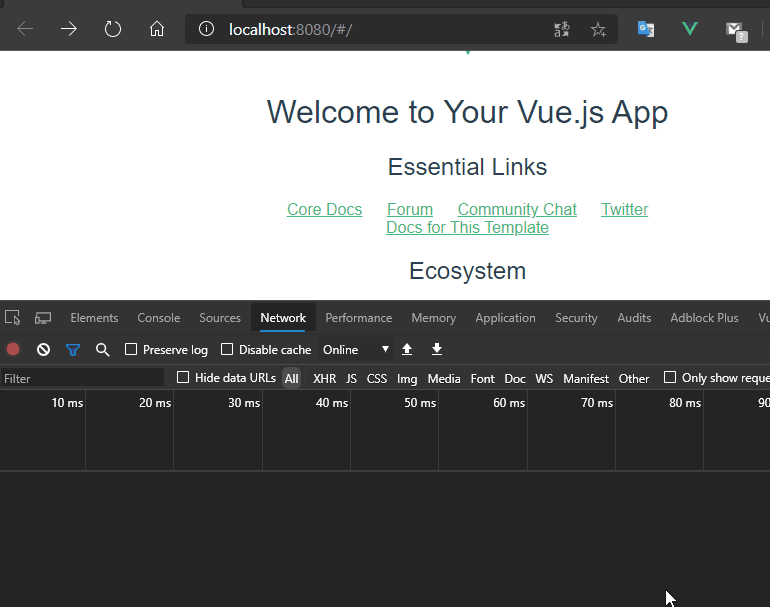This screenshot has height=607, width=770.
Task: Enable Preserve log checkbox
Action: pyautogui.click(x=131, y=349)
